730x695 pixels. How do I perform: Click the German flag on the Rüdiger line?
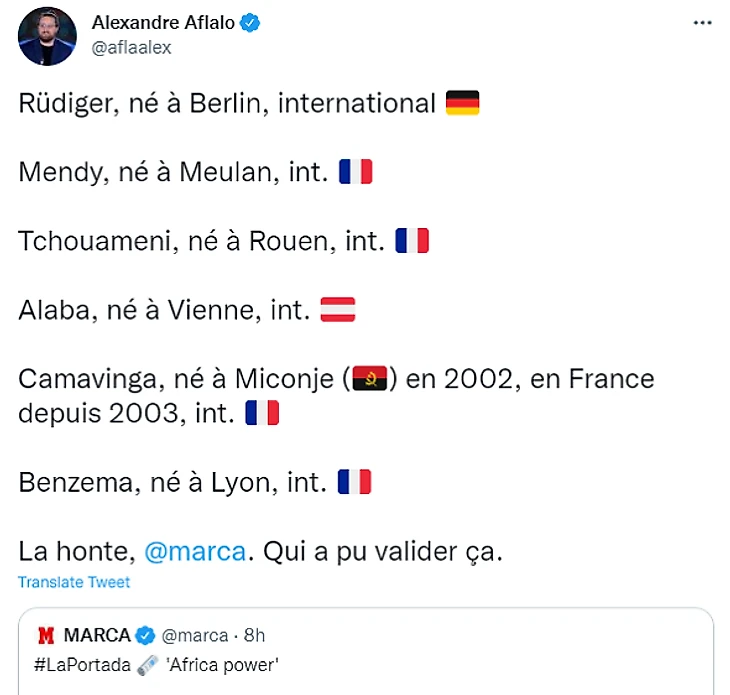coord(462,103)
